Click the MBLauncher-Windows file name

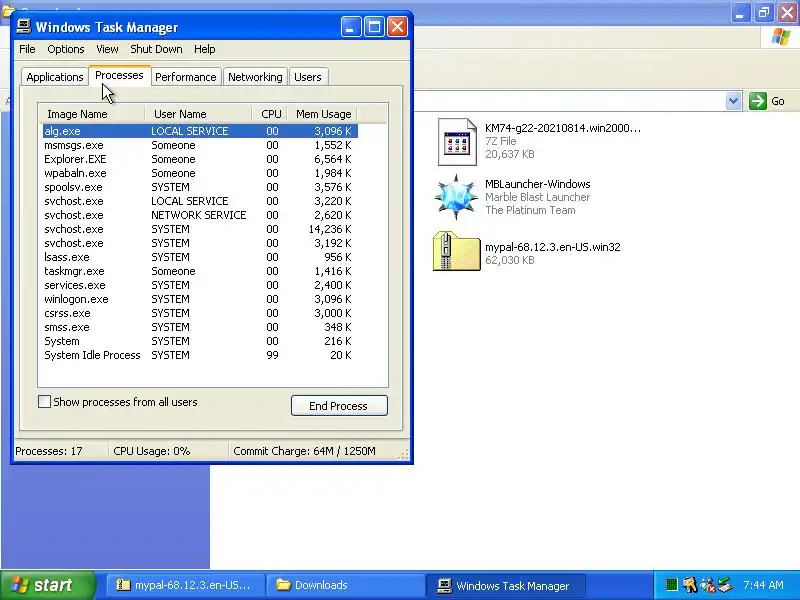538,184
